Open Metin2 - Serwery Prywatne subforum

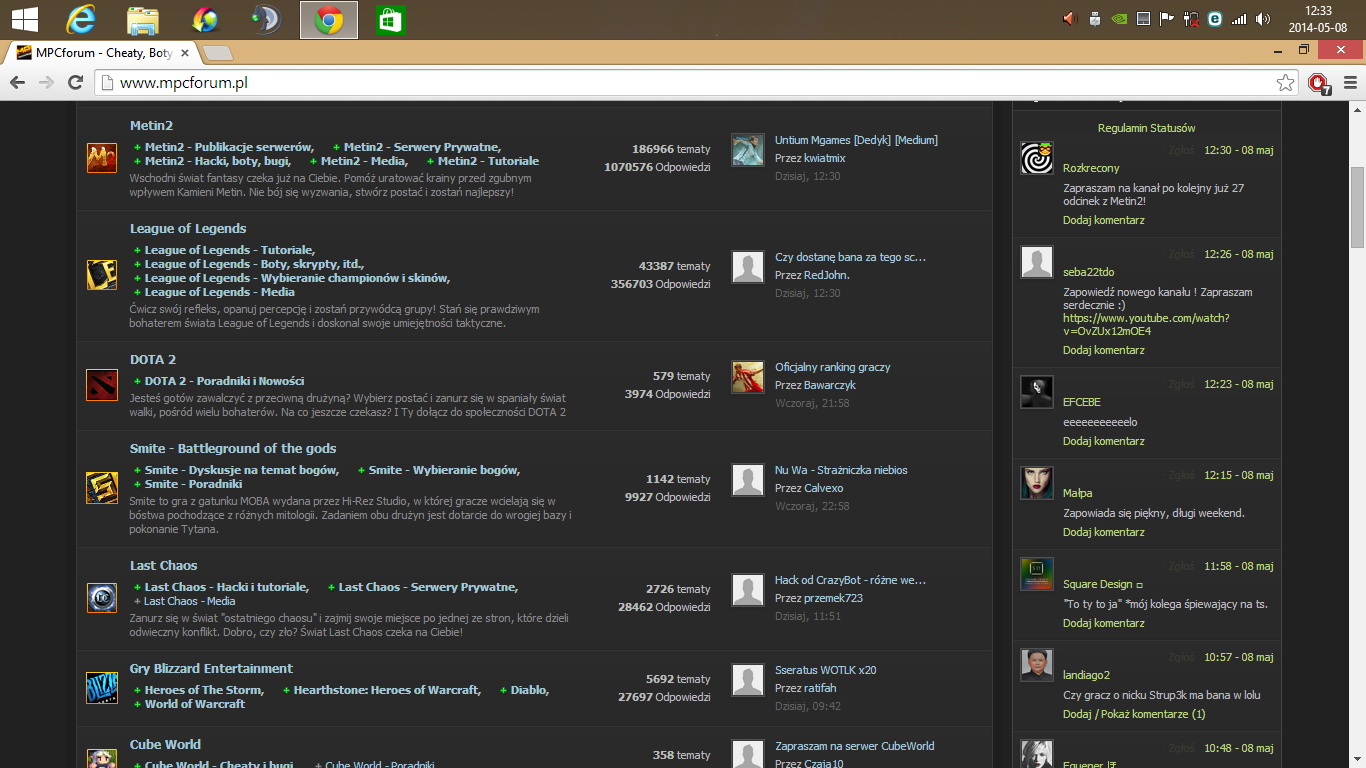[422, 147]
